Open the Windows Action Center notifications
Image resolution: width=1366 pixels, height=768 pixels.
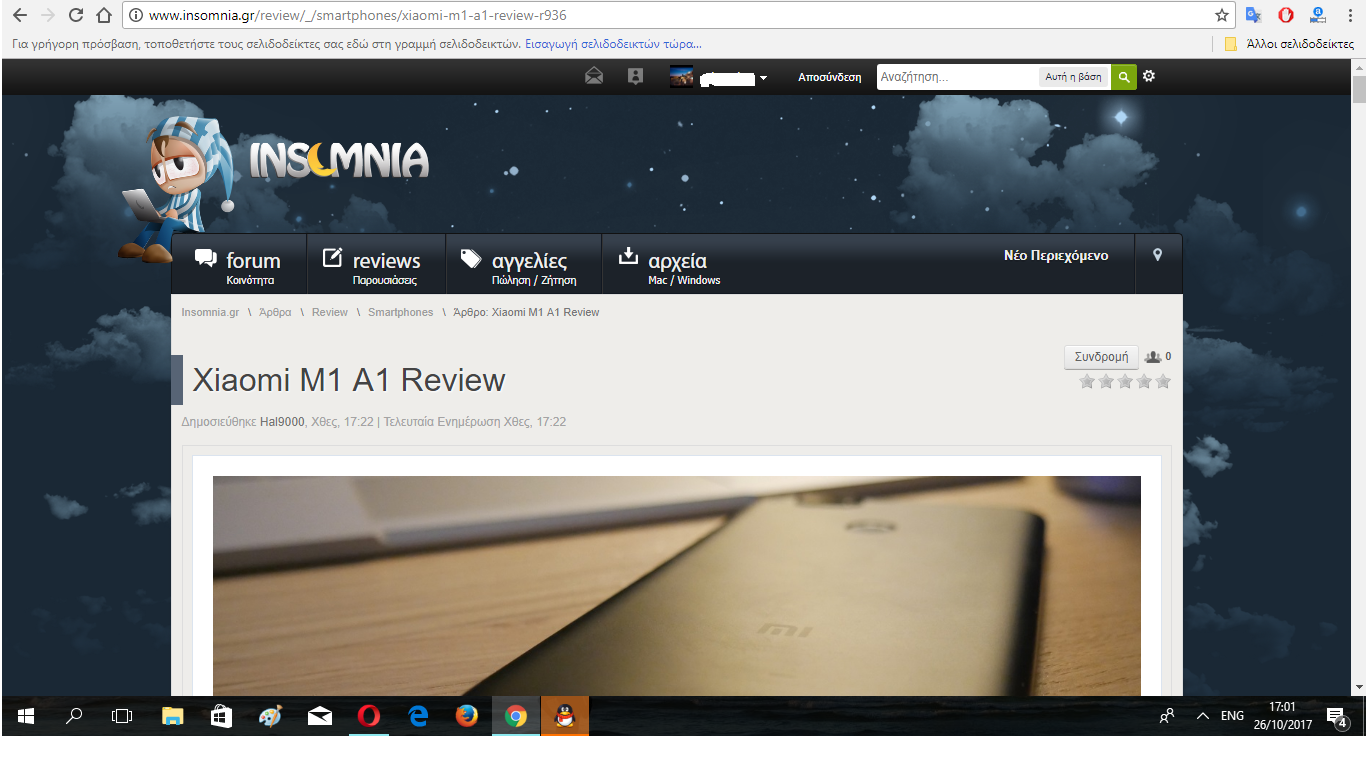pos(1336,716)
